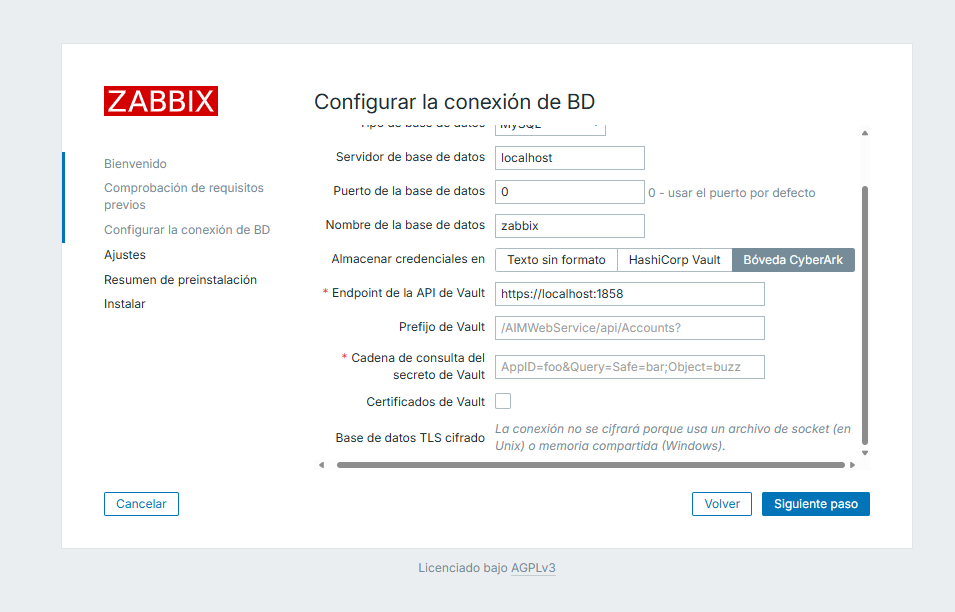The image size is (955, 612).
Task: Click the horizontal scrollbar left arrow
Action: click(x=322, y=465)
